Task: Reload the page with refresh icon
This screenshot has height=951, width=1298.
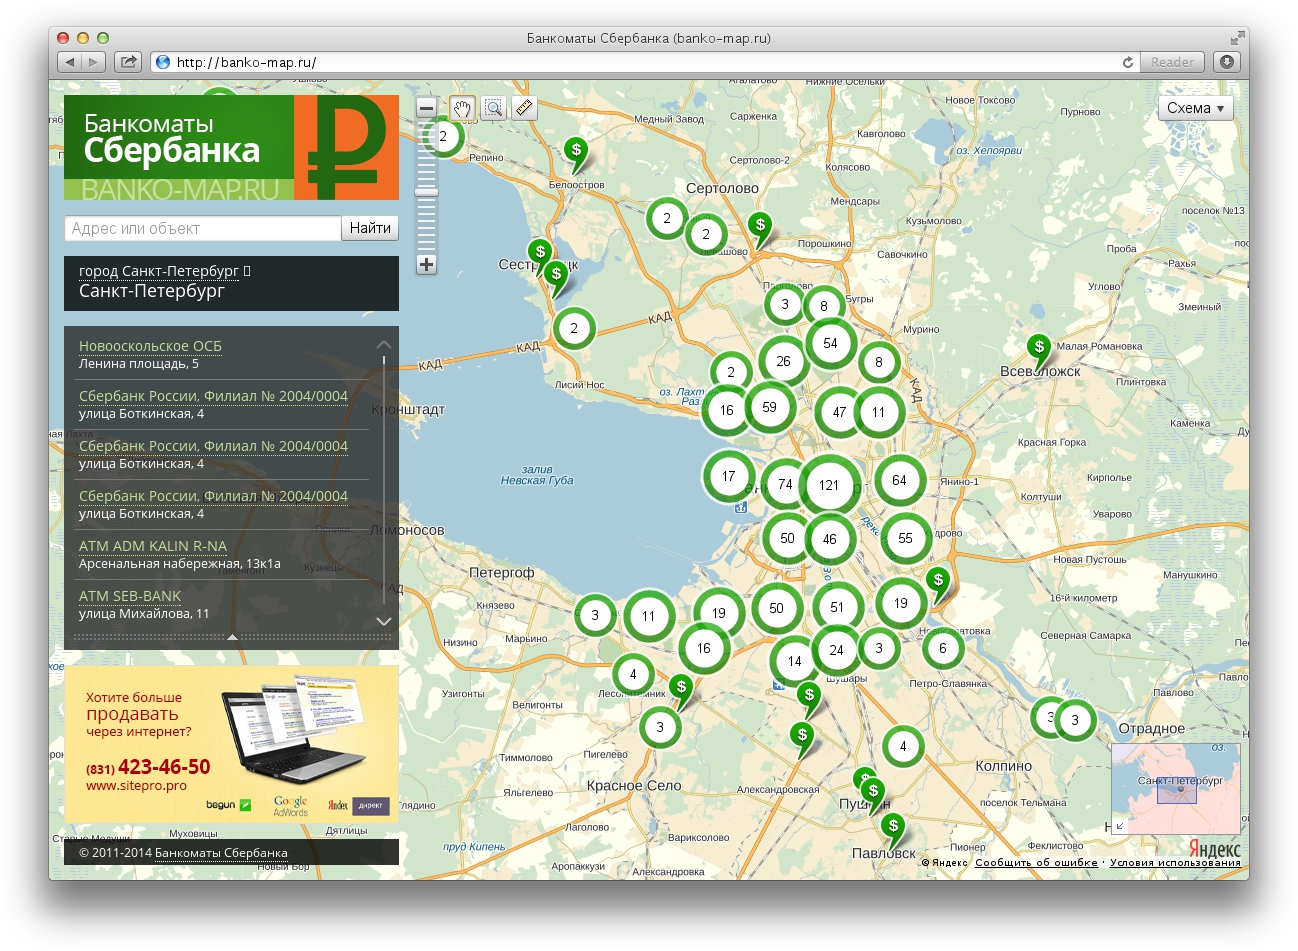Action: point(1128,62)
